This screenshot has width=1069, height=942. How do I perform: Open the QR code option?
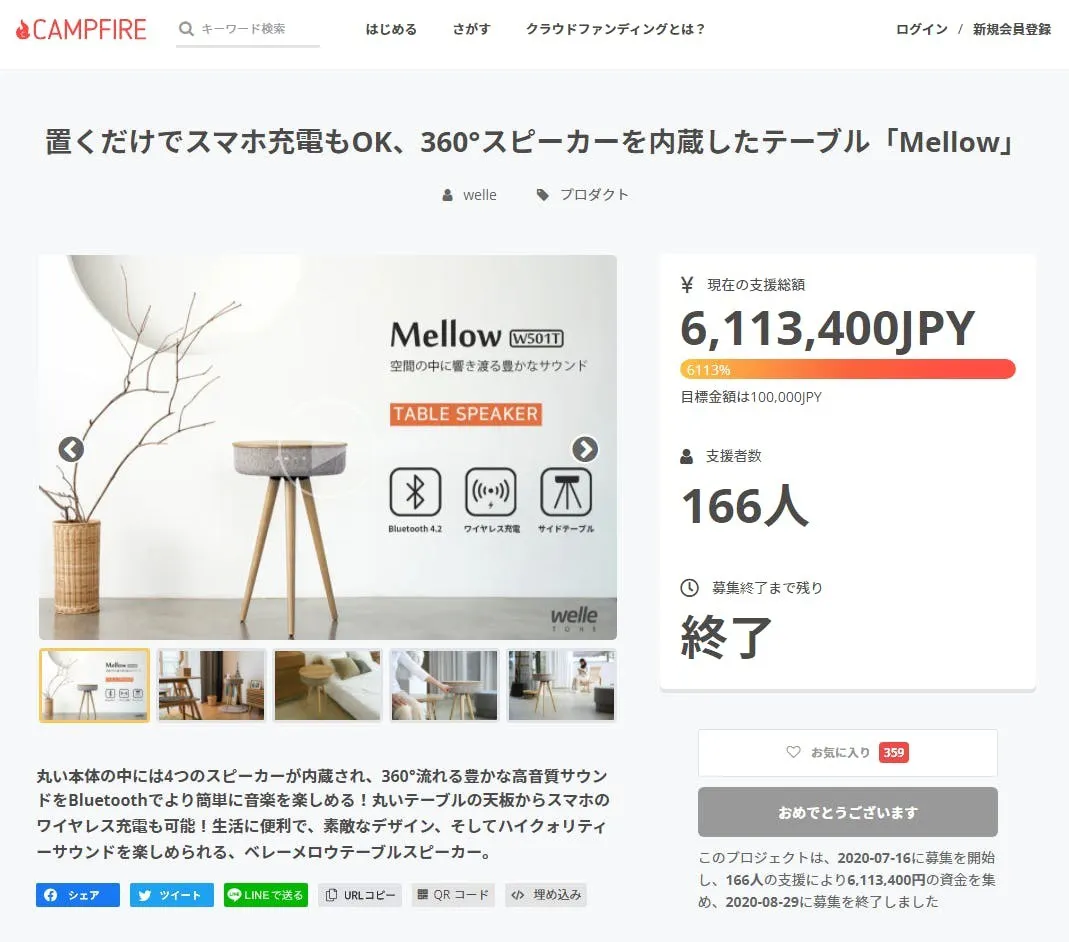click(x=453, y=895)
